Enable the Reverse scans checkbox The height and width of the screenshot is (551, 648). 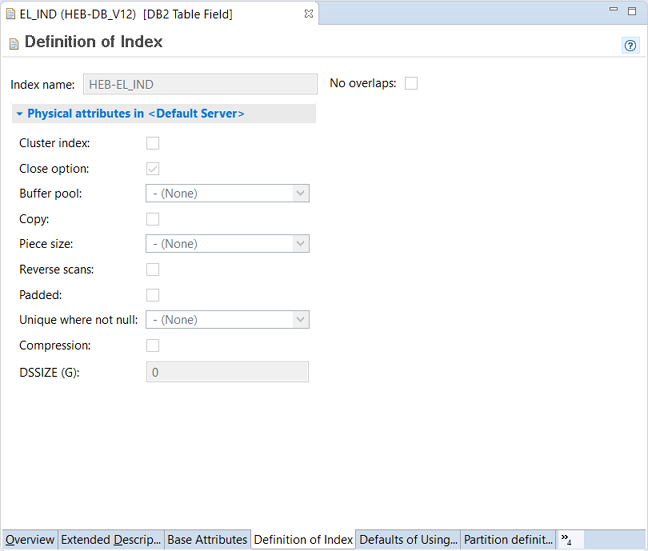(x=153, y=269)
